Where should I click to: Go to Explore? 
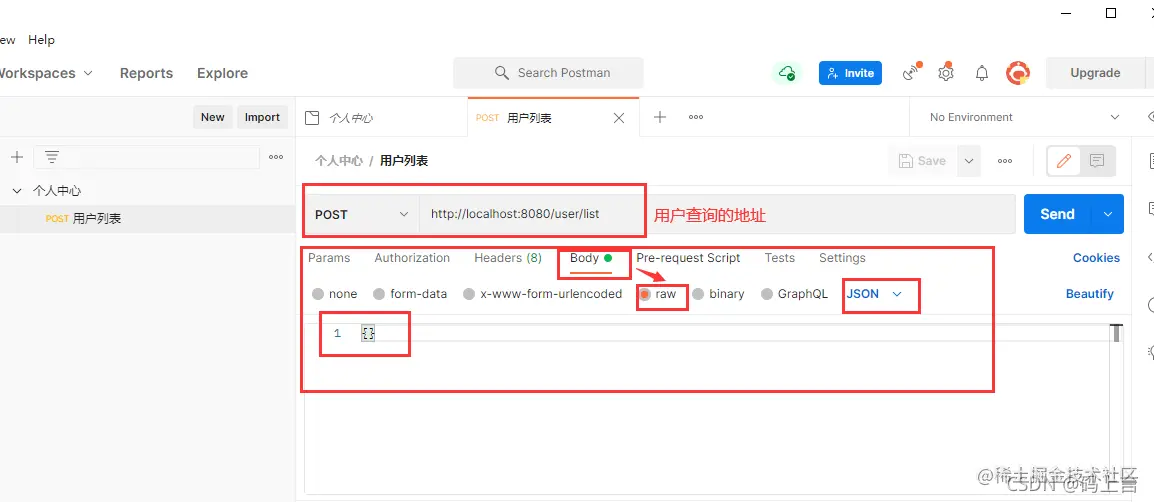coord(222,73)
